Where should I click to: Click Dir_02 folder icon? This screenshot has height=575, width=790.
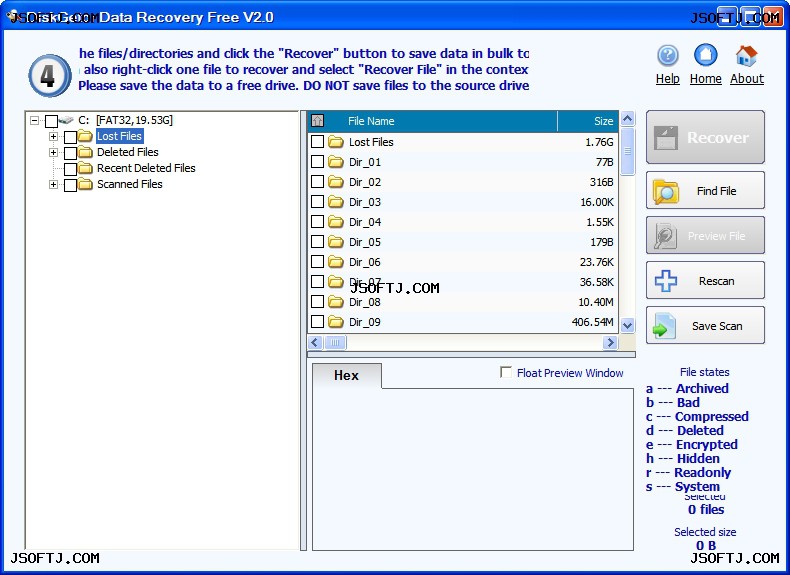click(x=336, y=182)
